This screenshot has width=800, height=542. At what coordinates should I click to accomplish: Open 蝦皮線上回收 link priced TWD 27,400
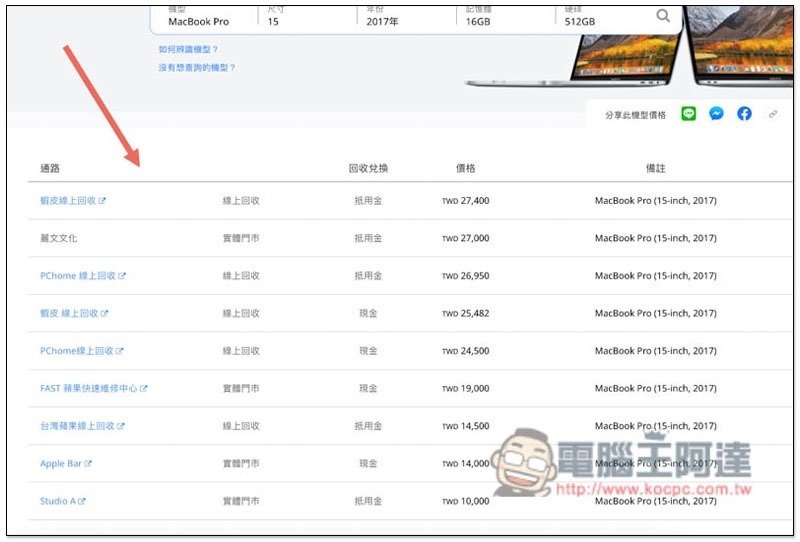click(x=68, y=201)
